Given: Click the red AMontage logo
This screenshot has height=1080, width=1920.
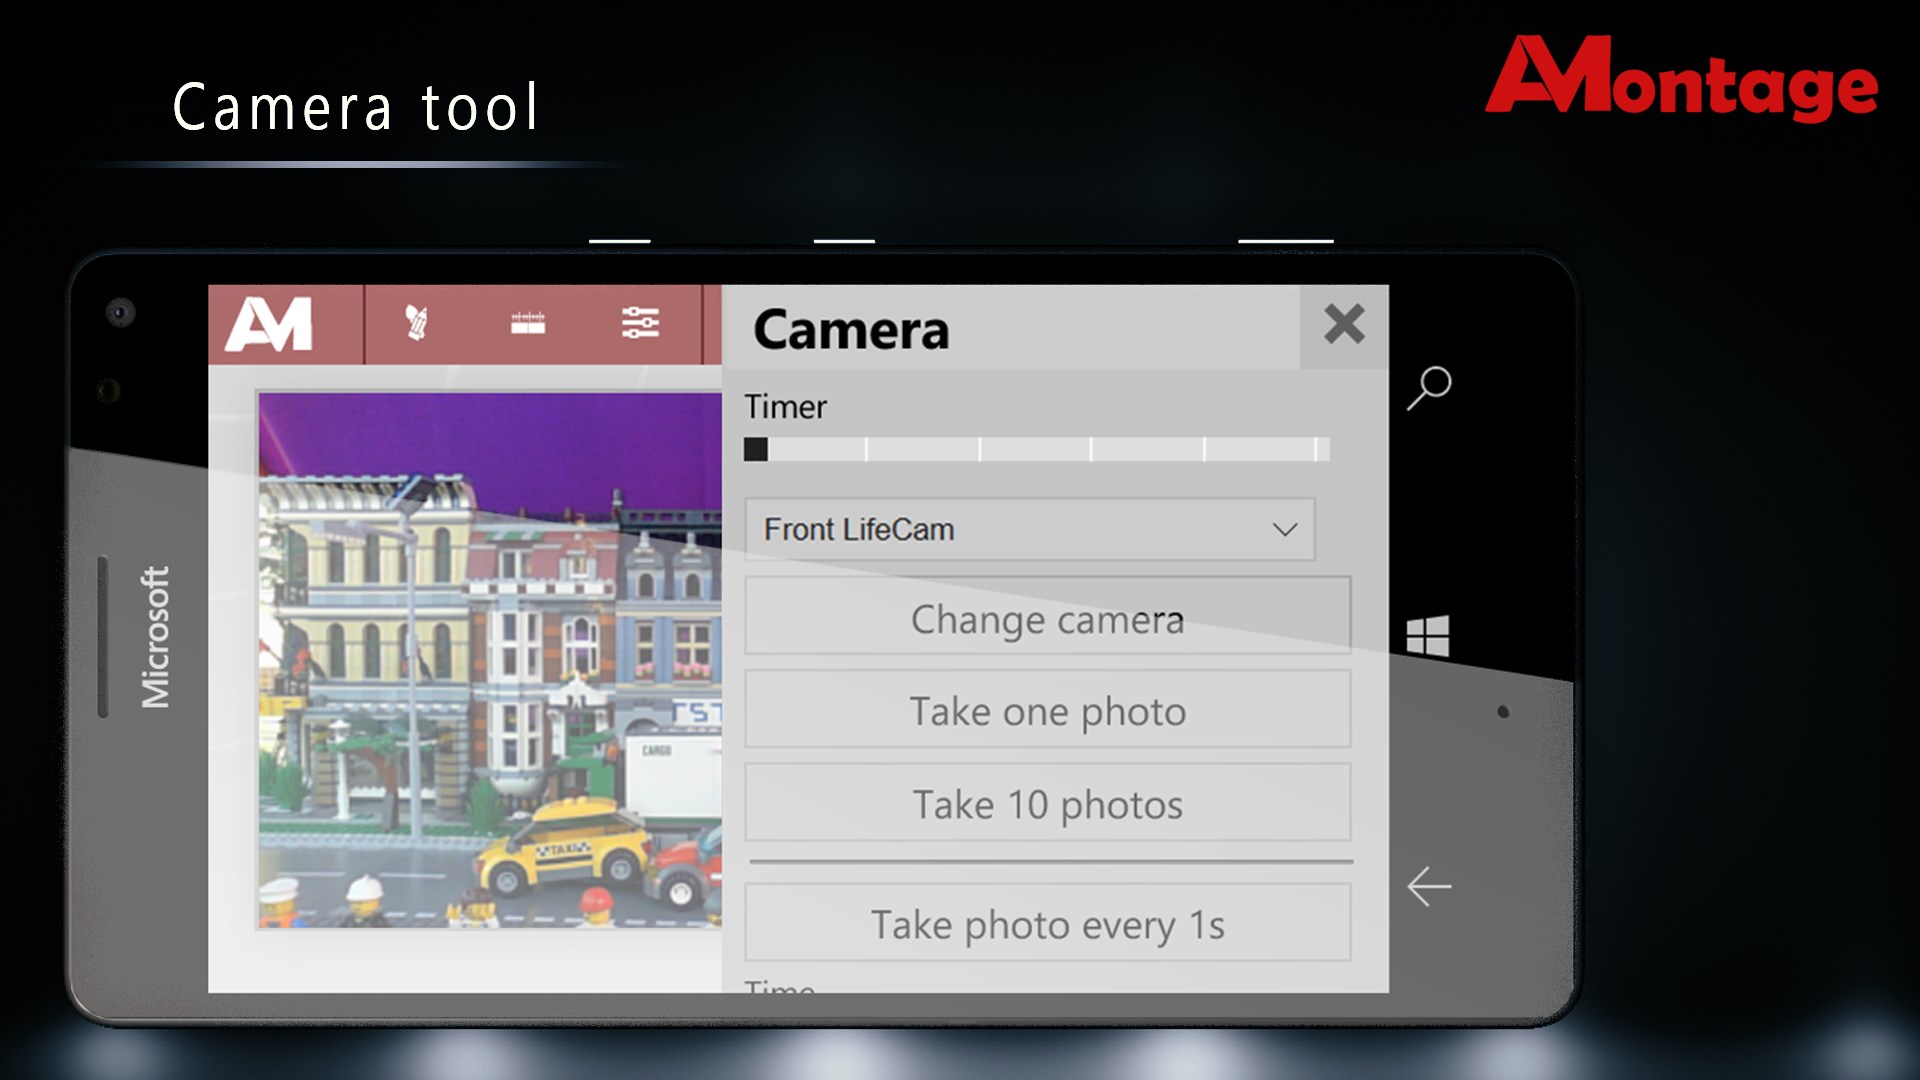Looking at the screenshot, I should pyautogui.click(x=1681, y=80).
